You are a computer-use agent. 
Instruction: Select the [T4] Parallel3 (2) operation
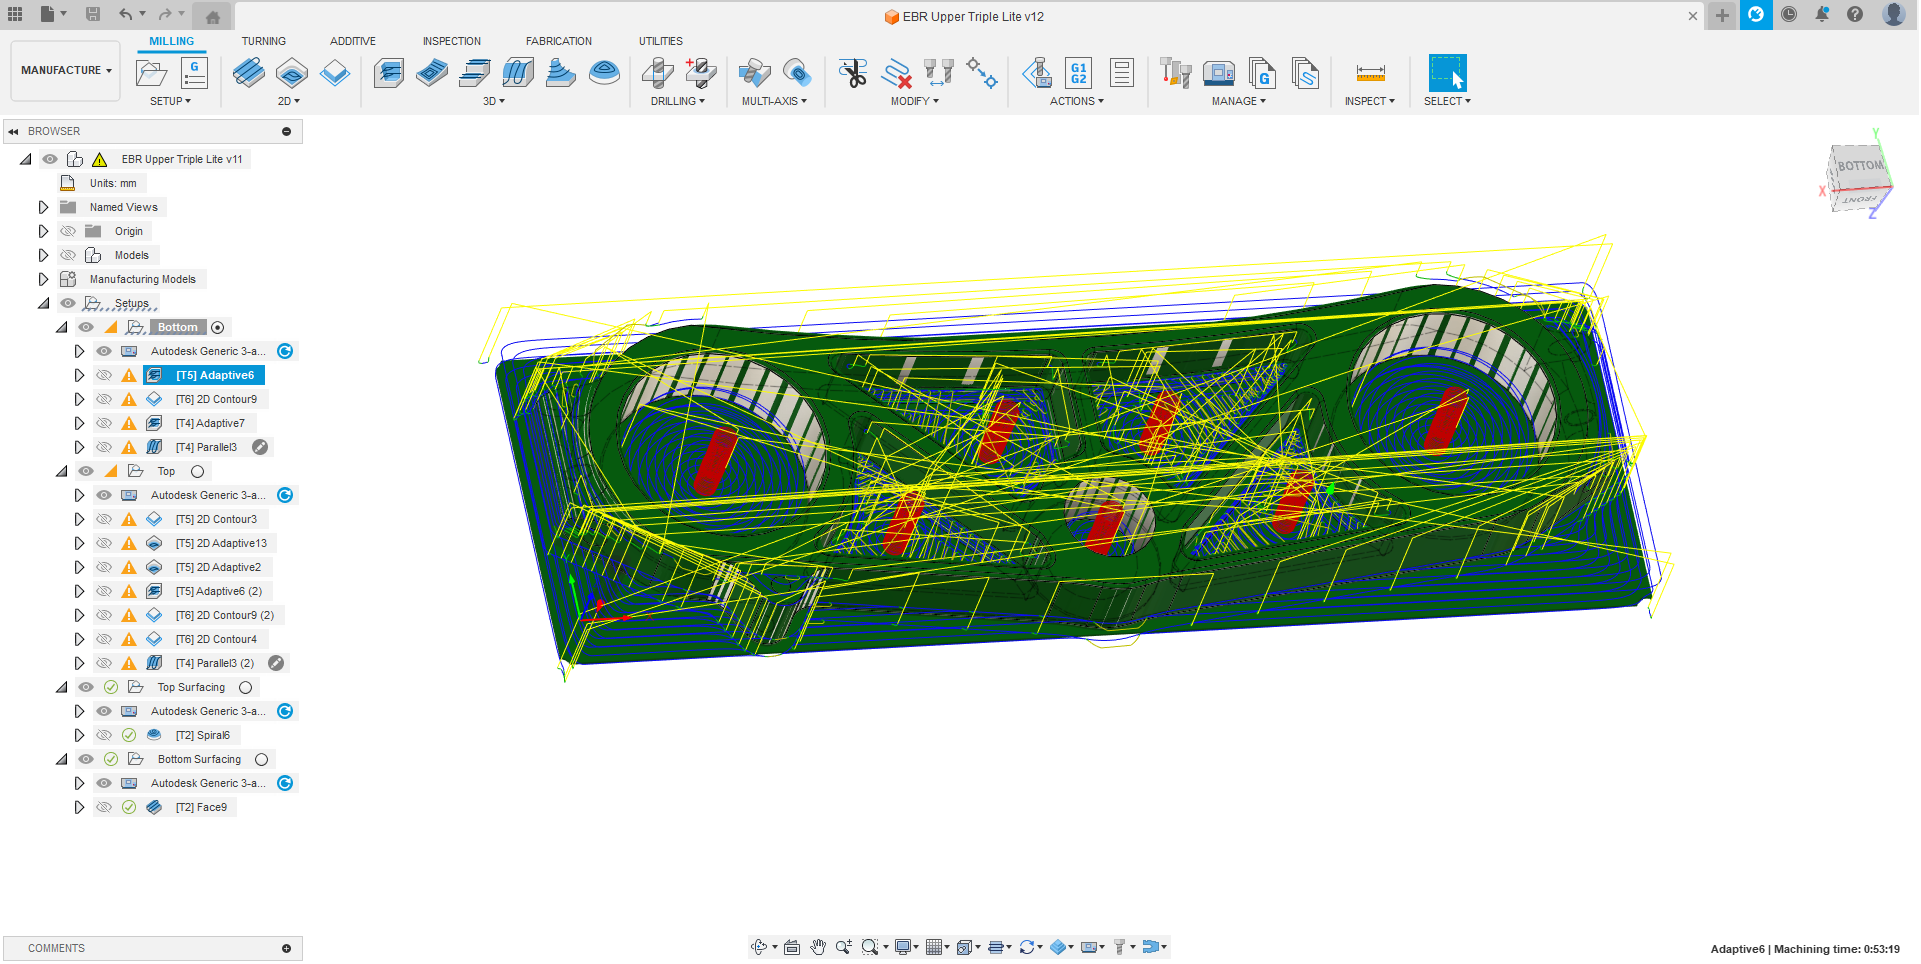(215, 663)
